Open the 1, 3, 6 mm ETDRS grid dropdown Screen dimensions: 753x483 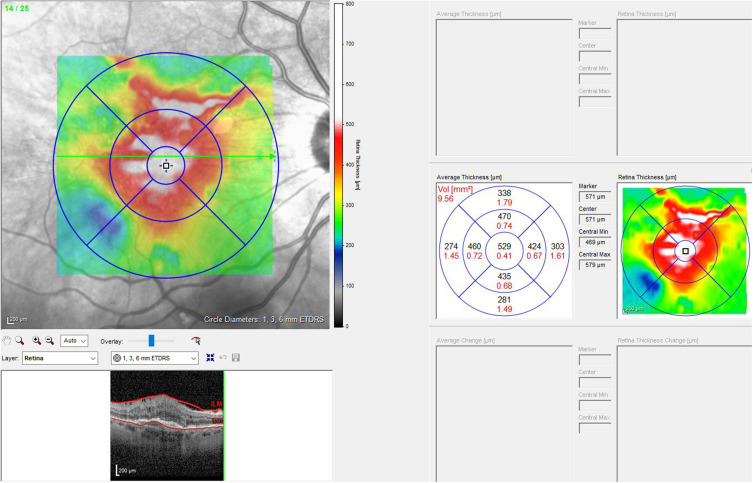coord(155,357)
